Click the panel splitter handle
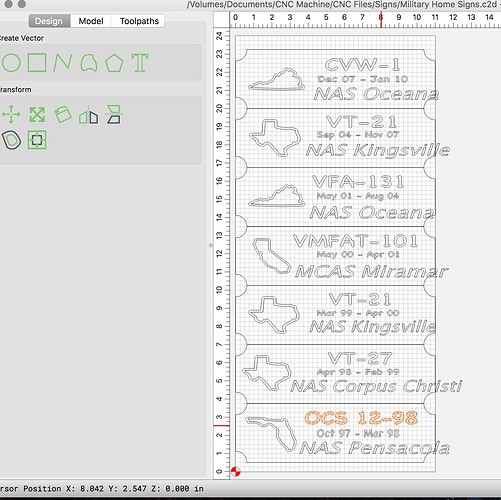Viewport: 501px width, 500px height. pos(211,245)
